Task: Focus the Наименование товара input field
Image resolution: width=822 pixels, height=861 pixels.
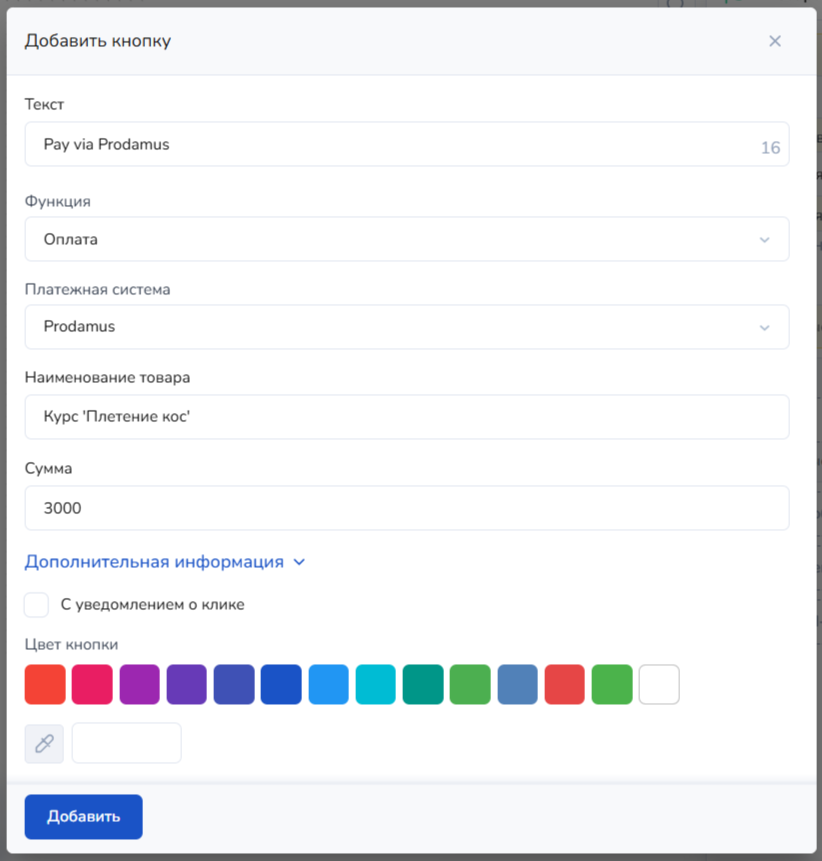Action: click(406, 416)
